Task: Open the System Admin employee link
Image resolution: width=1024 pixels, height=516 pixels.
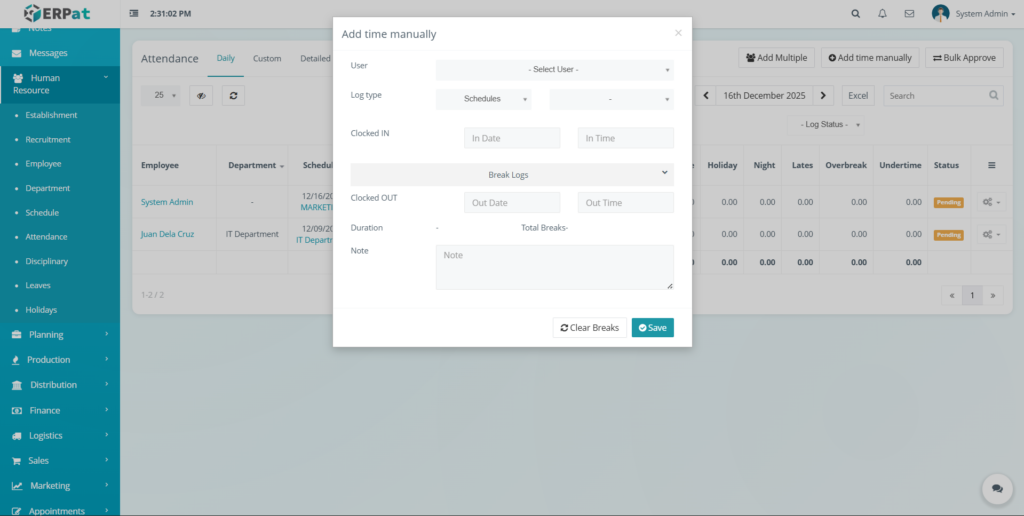Action: pyautogui.click(x=167, y=202)
